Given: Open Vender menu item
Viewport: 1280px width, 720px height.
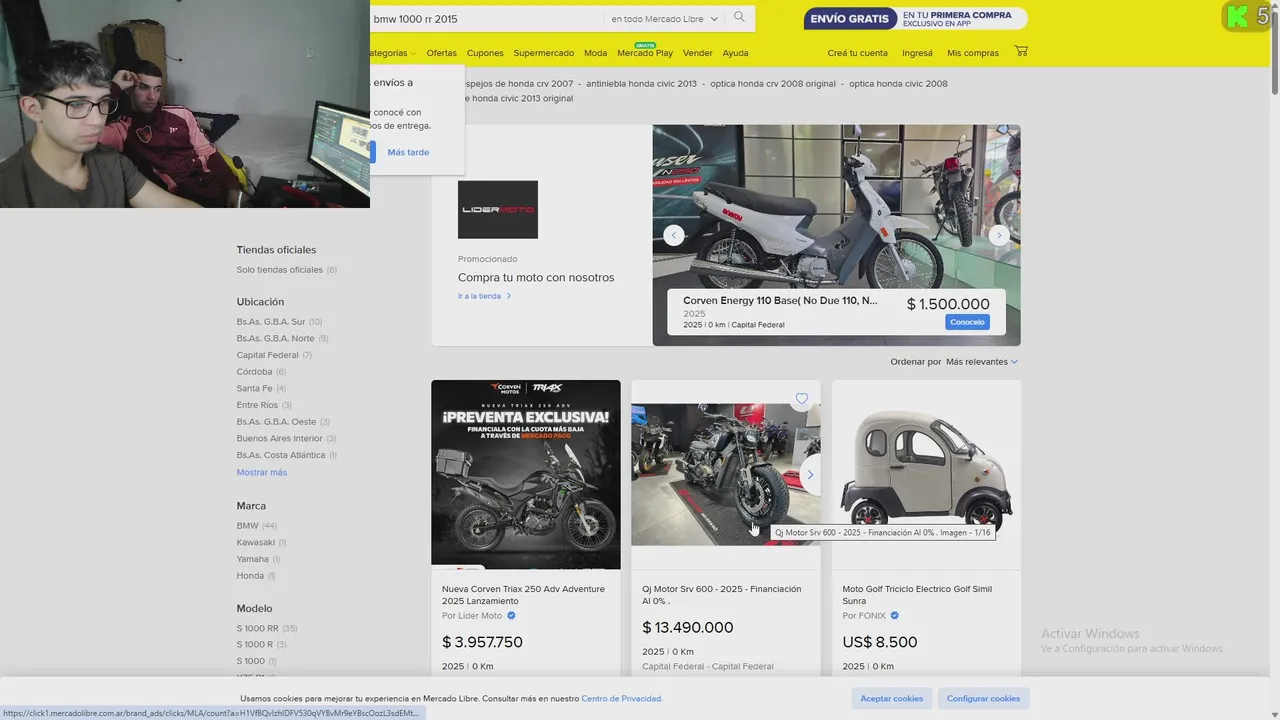Looking at the screenshot, I should (x=697, y=53).
